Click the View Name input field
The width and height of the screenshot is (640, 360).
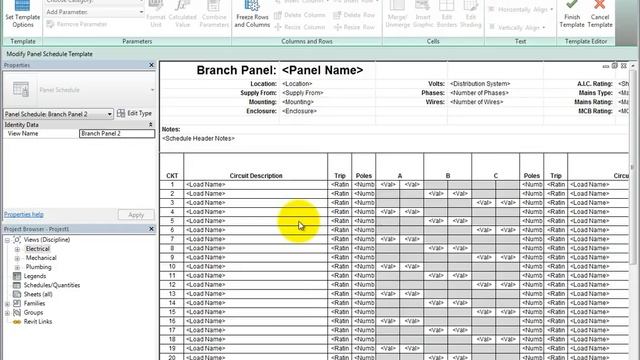click(117, 133)
